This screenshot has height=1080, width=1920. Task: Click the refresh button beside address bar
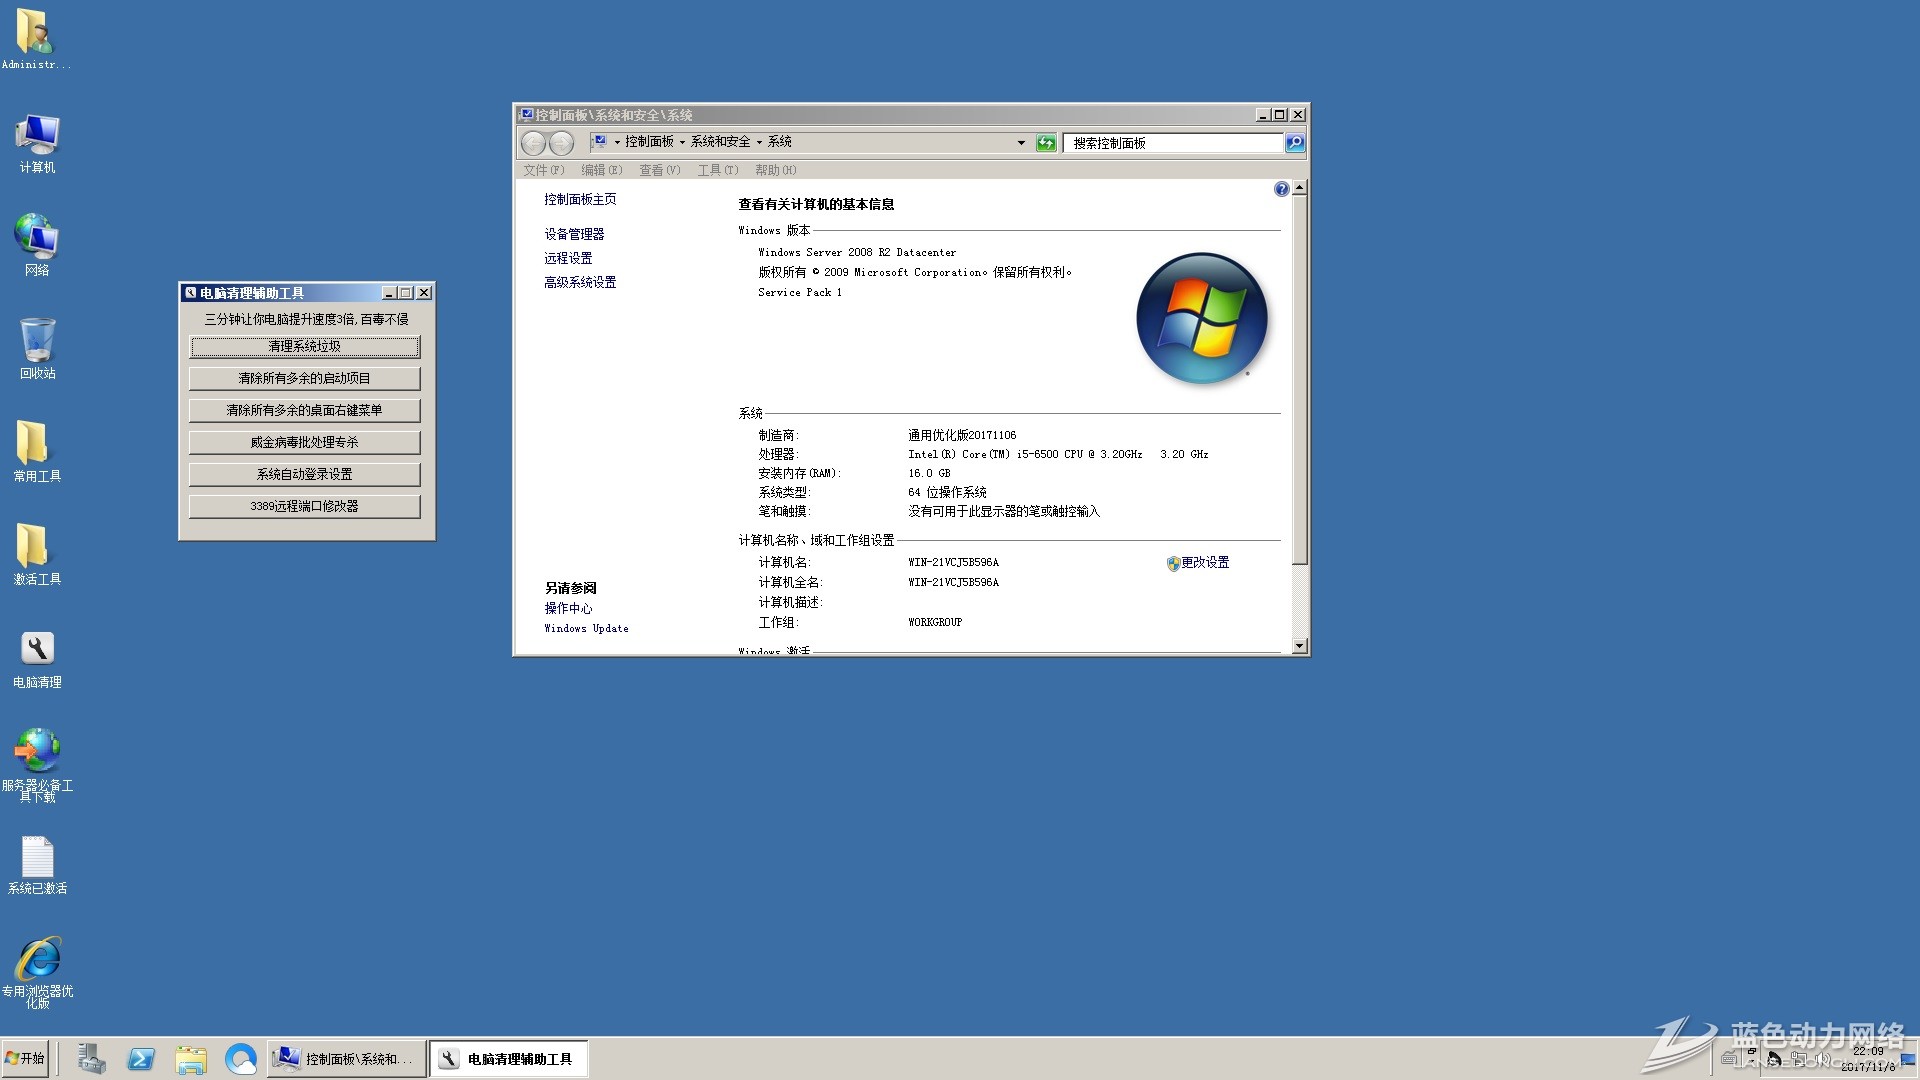click(x=1046, y=143)
